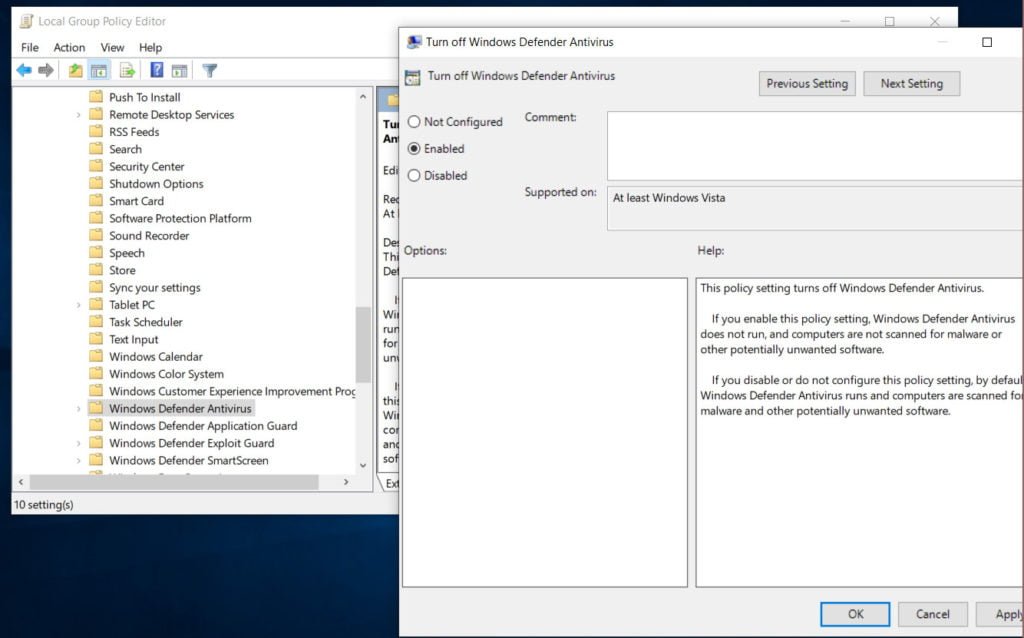The width and height of the screenshot is (1024, 638).
Task: Click the Forward arrow in Group Policy toolbar
Action: 46,70
